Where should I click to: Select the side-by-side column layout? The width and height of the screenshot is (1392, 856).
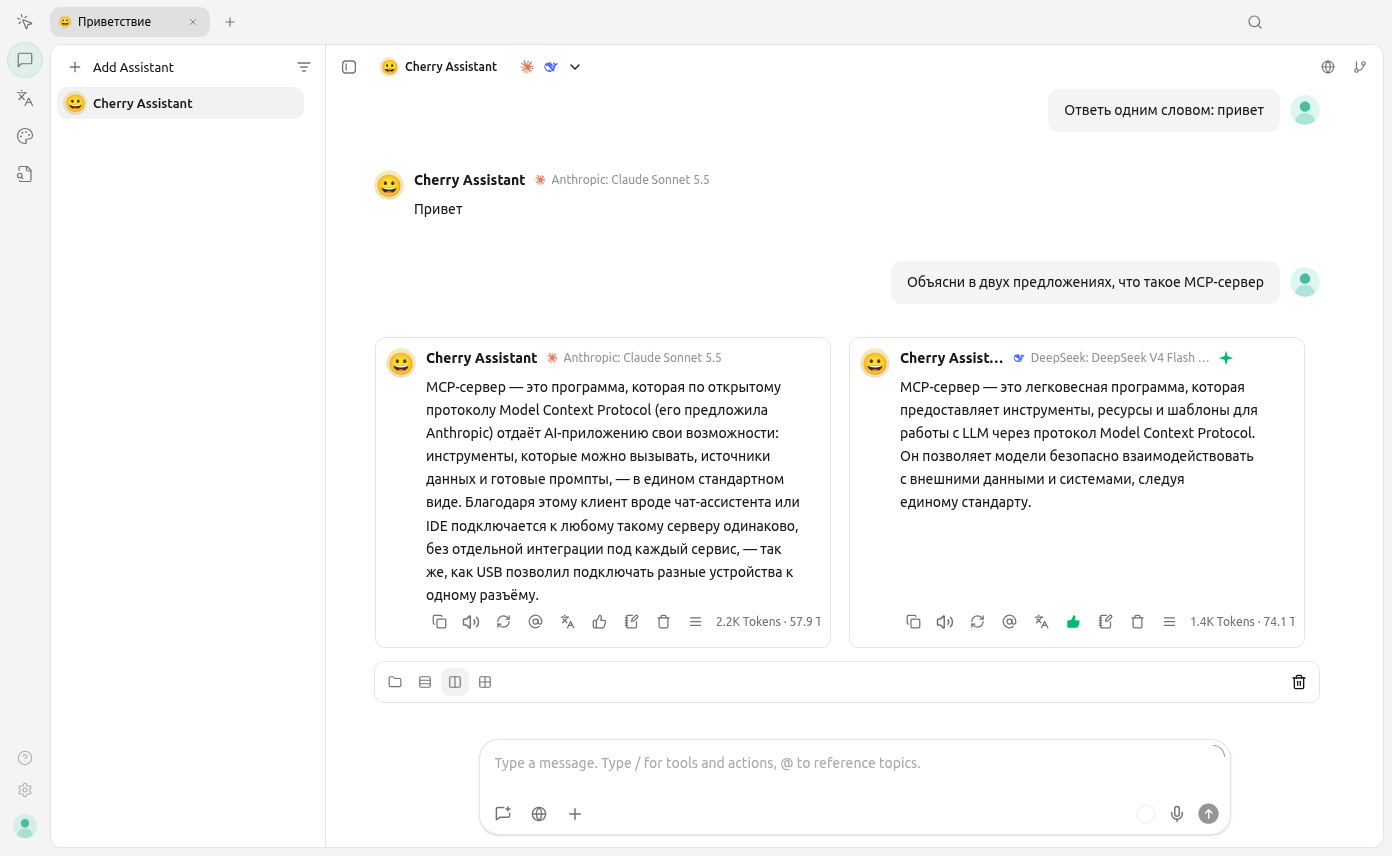pyautogui.click(x=455, y=682)
